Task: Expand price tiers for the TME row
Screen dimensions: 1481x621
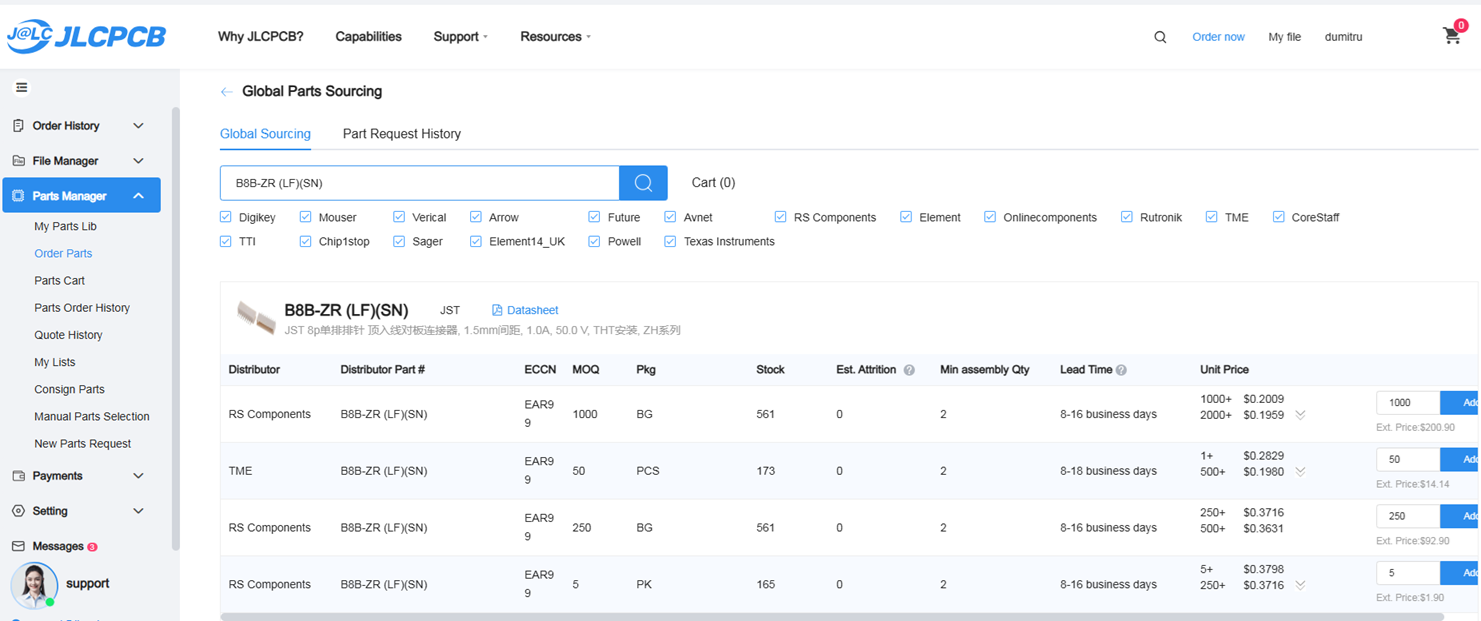Action: coord(1300,471)
